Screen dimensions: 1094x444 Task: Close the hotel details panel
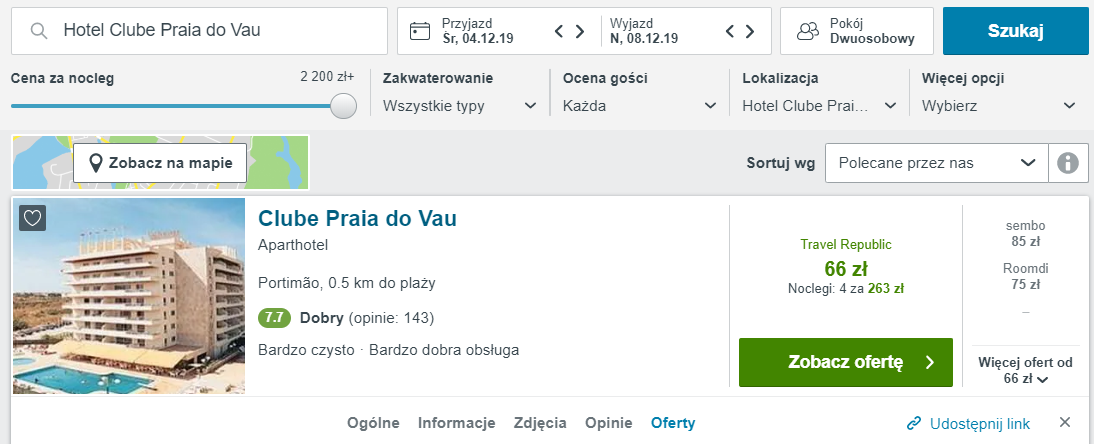click(1065, 423)
